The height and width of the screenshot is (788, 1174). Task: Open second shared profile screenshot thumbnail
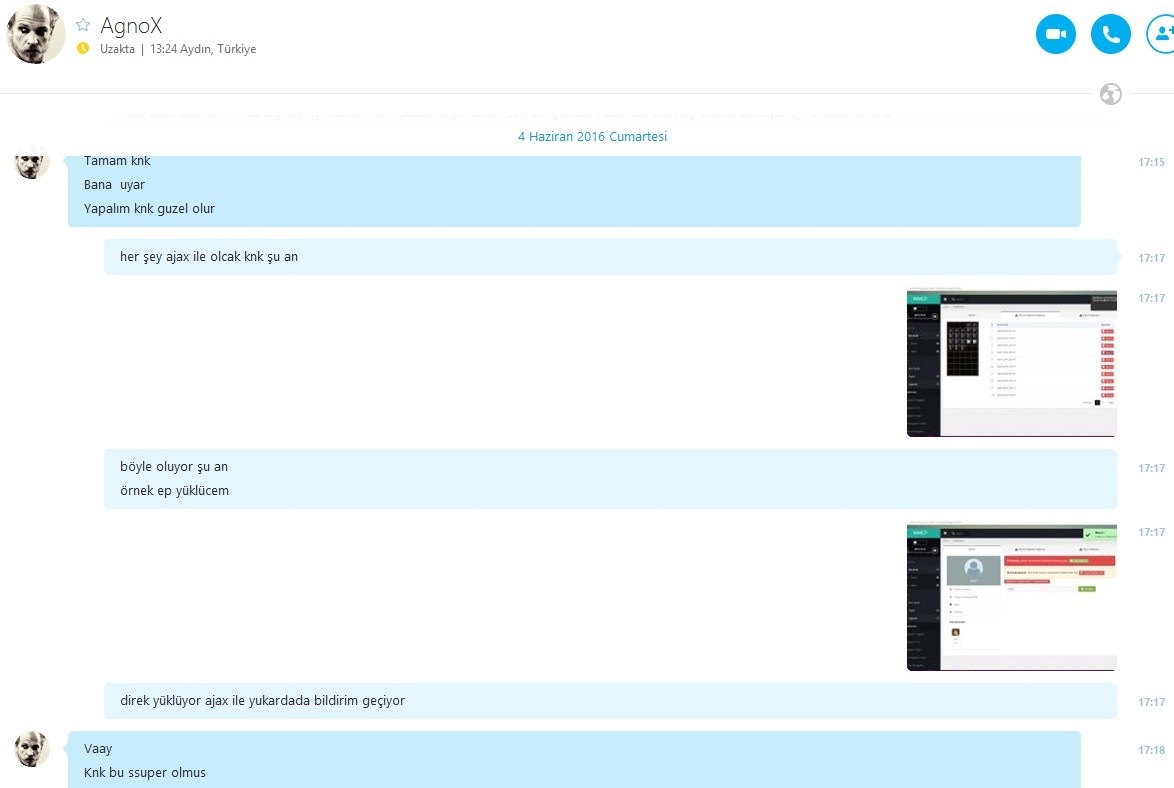pyautogui.click(x=1012, y=597)
